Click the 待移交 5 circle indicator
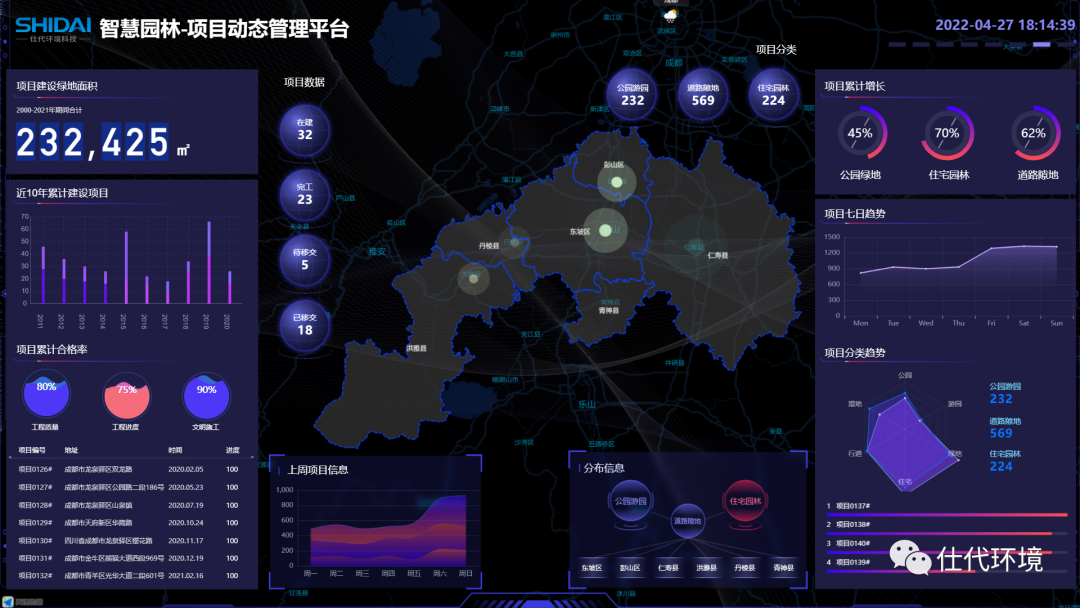This screenshot has width=1080, height=608. (x=305, y=260)
